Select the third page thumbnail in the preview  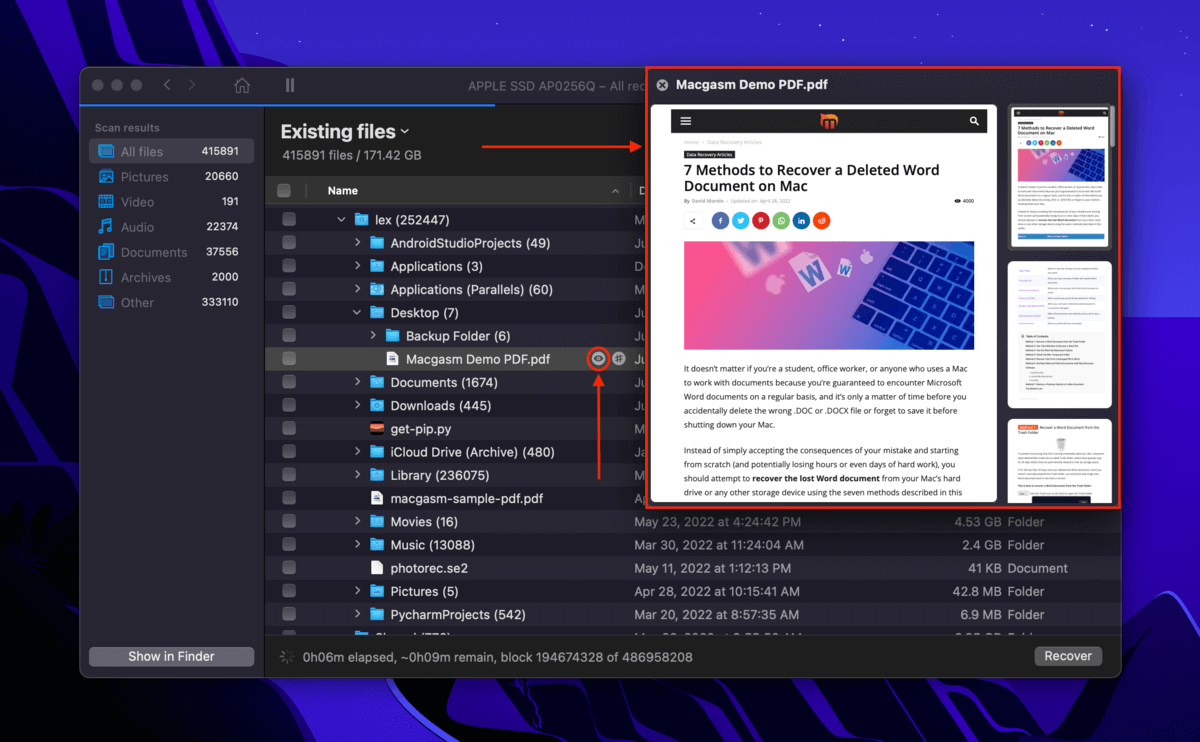click(1059, 463)
